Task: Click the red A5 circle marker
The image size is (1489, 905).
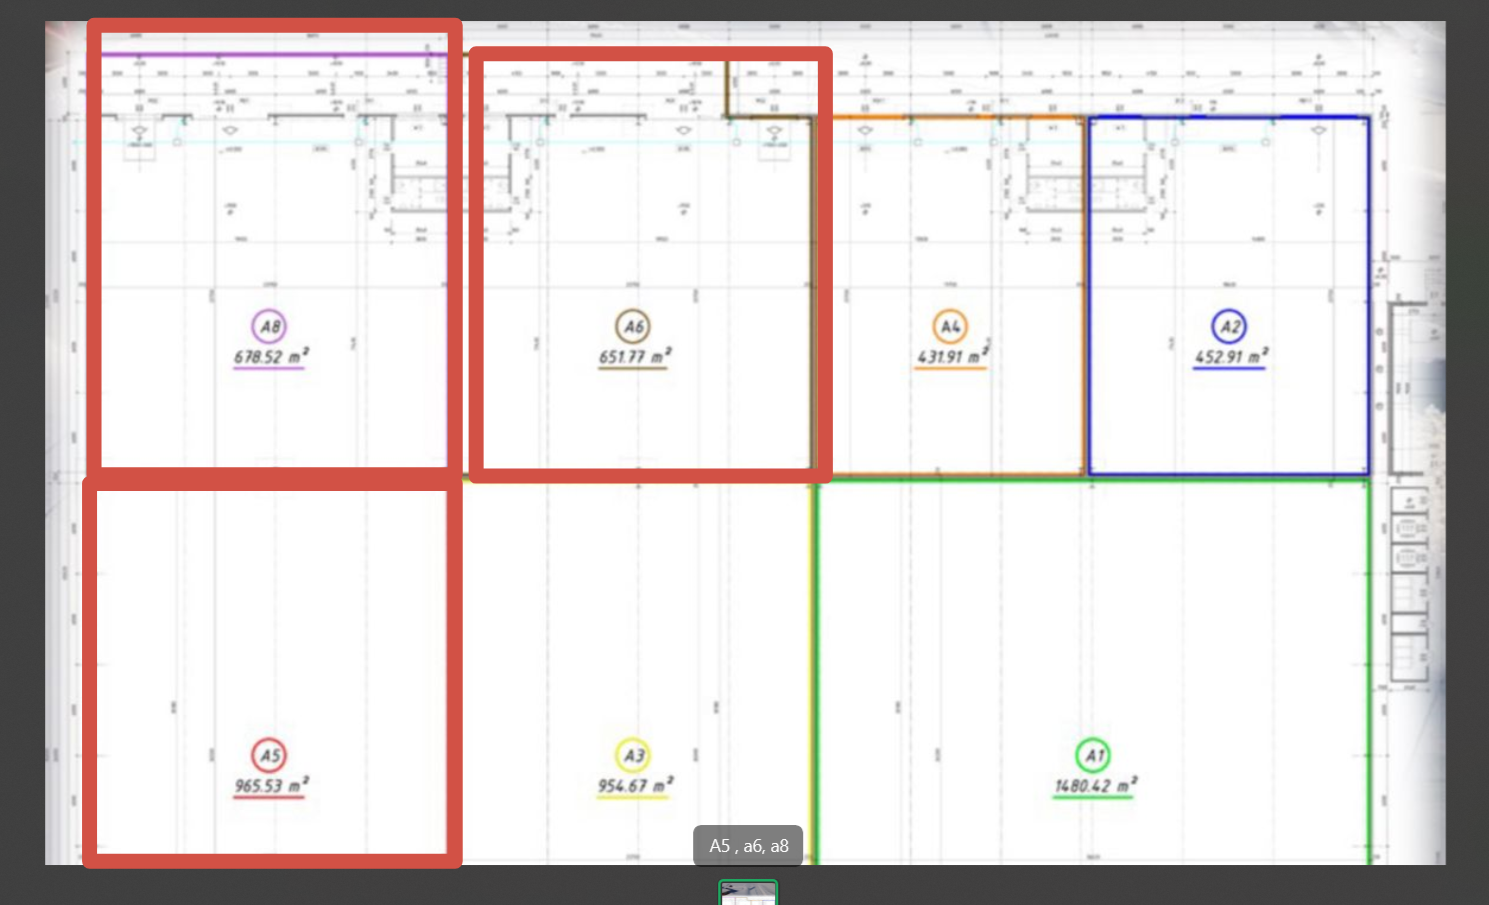Action: [x=269, y=755]
